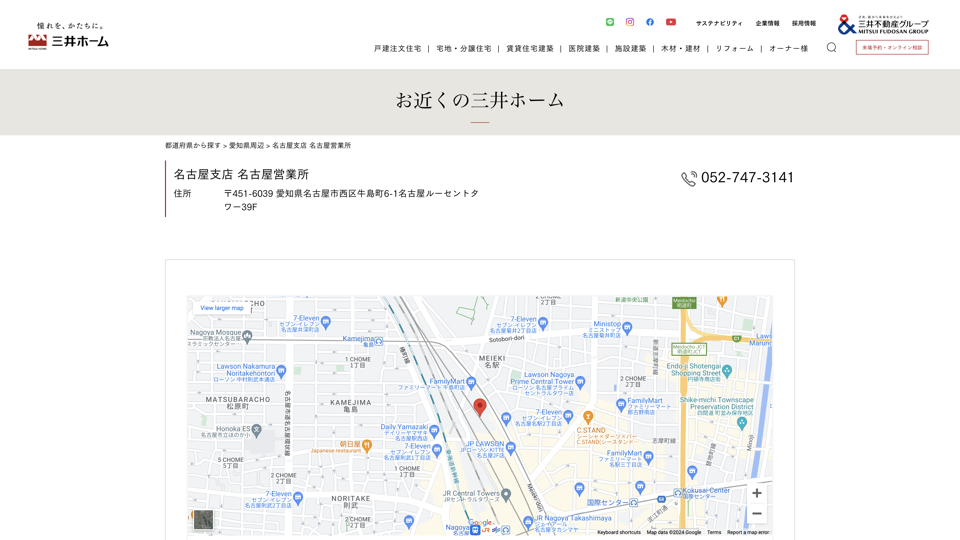Viewport: 960px width, 540px height.
Task: Open the Mitsui Fudosan Group logo
Action: (883, 24)
